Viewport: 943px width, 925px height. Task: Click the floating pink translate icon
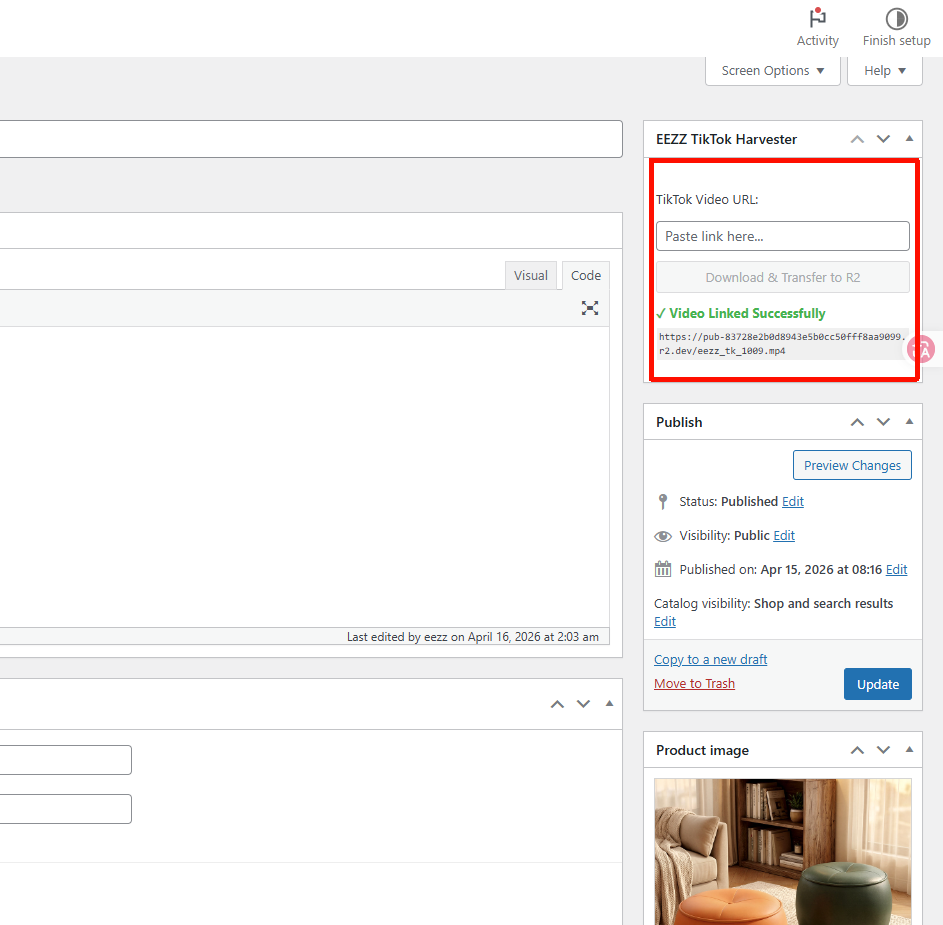coord(922,349)
